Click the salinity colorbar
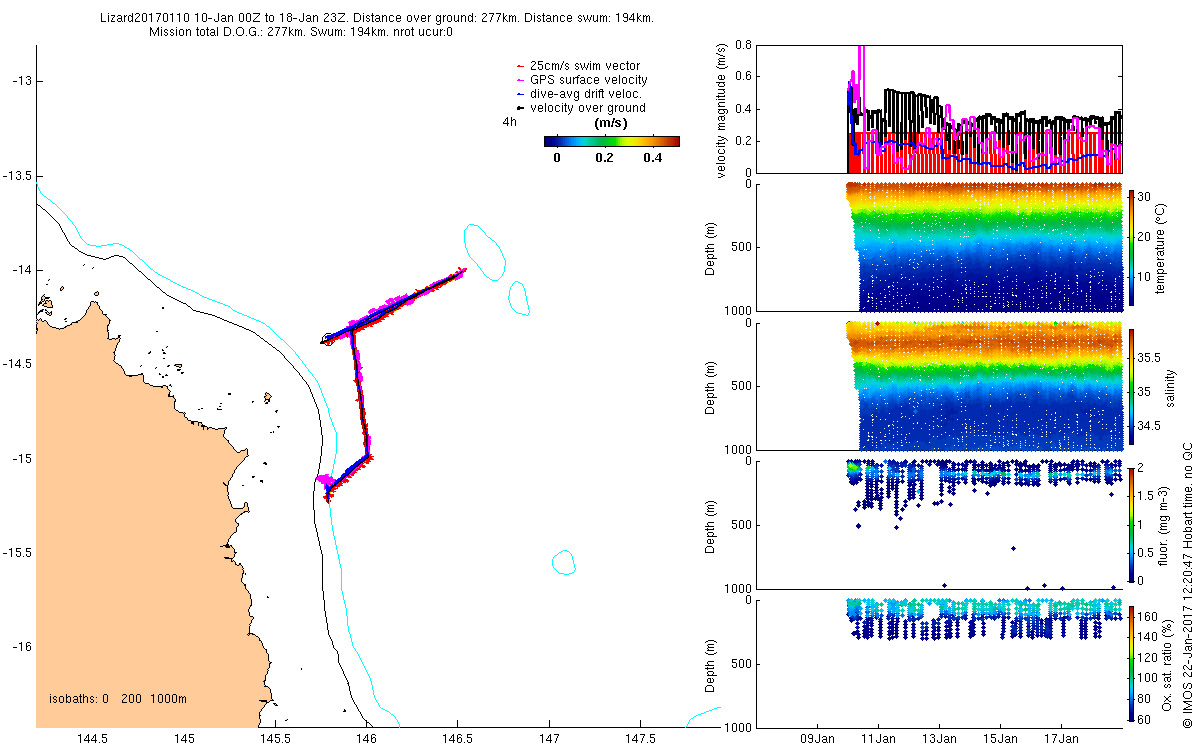The image size is (1200, 750). click(x=1132, y=386)
